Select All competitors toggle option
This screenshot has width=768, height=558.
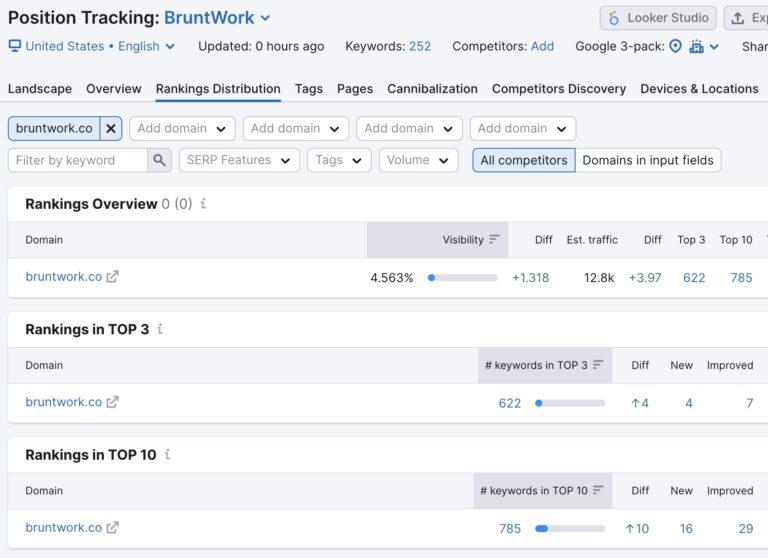524,160
